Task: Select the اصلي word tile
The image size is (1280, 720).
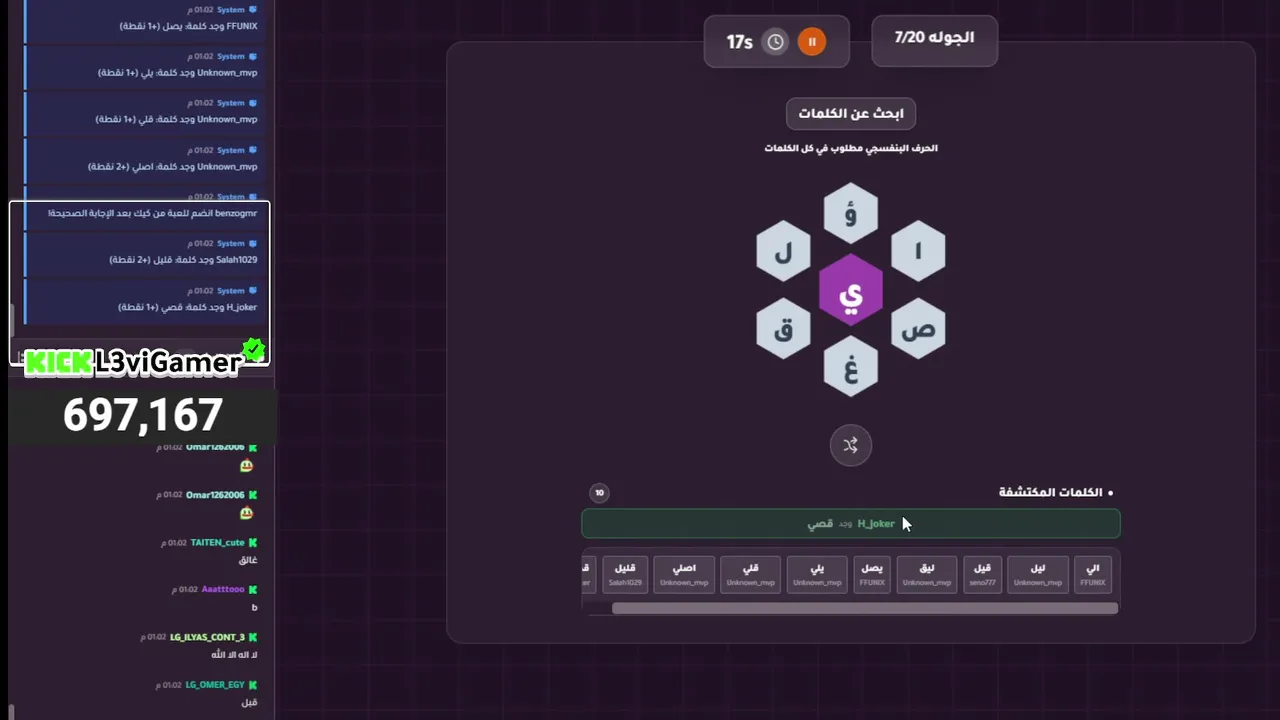Action: click(684, 574)
